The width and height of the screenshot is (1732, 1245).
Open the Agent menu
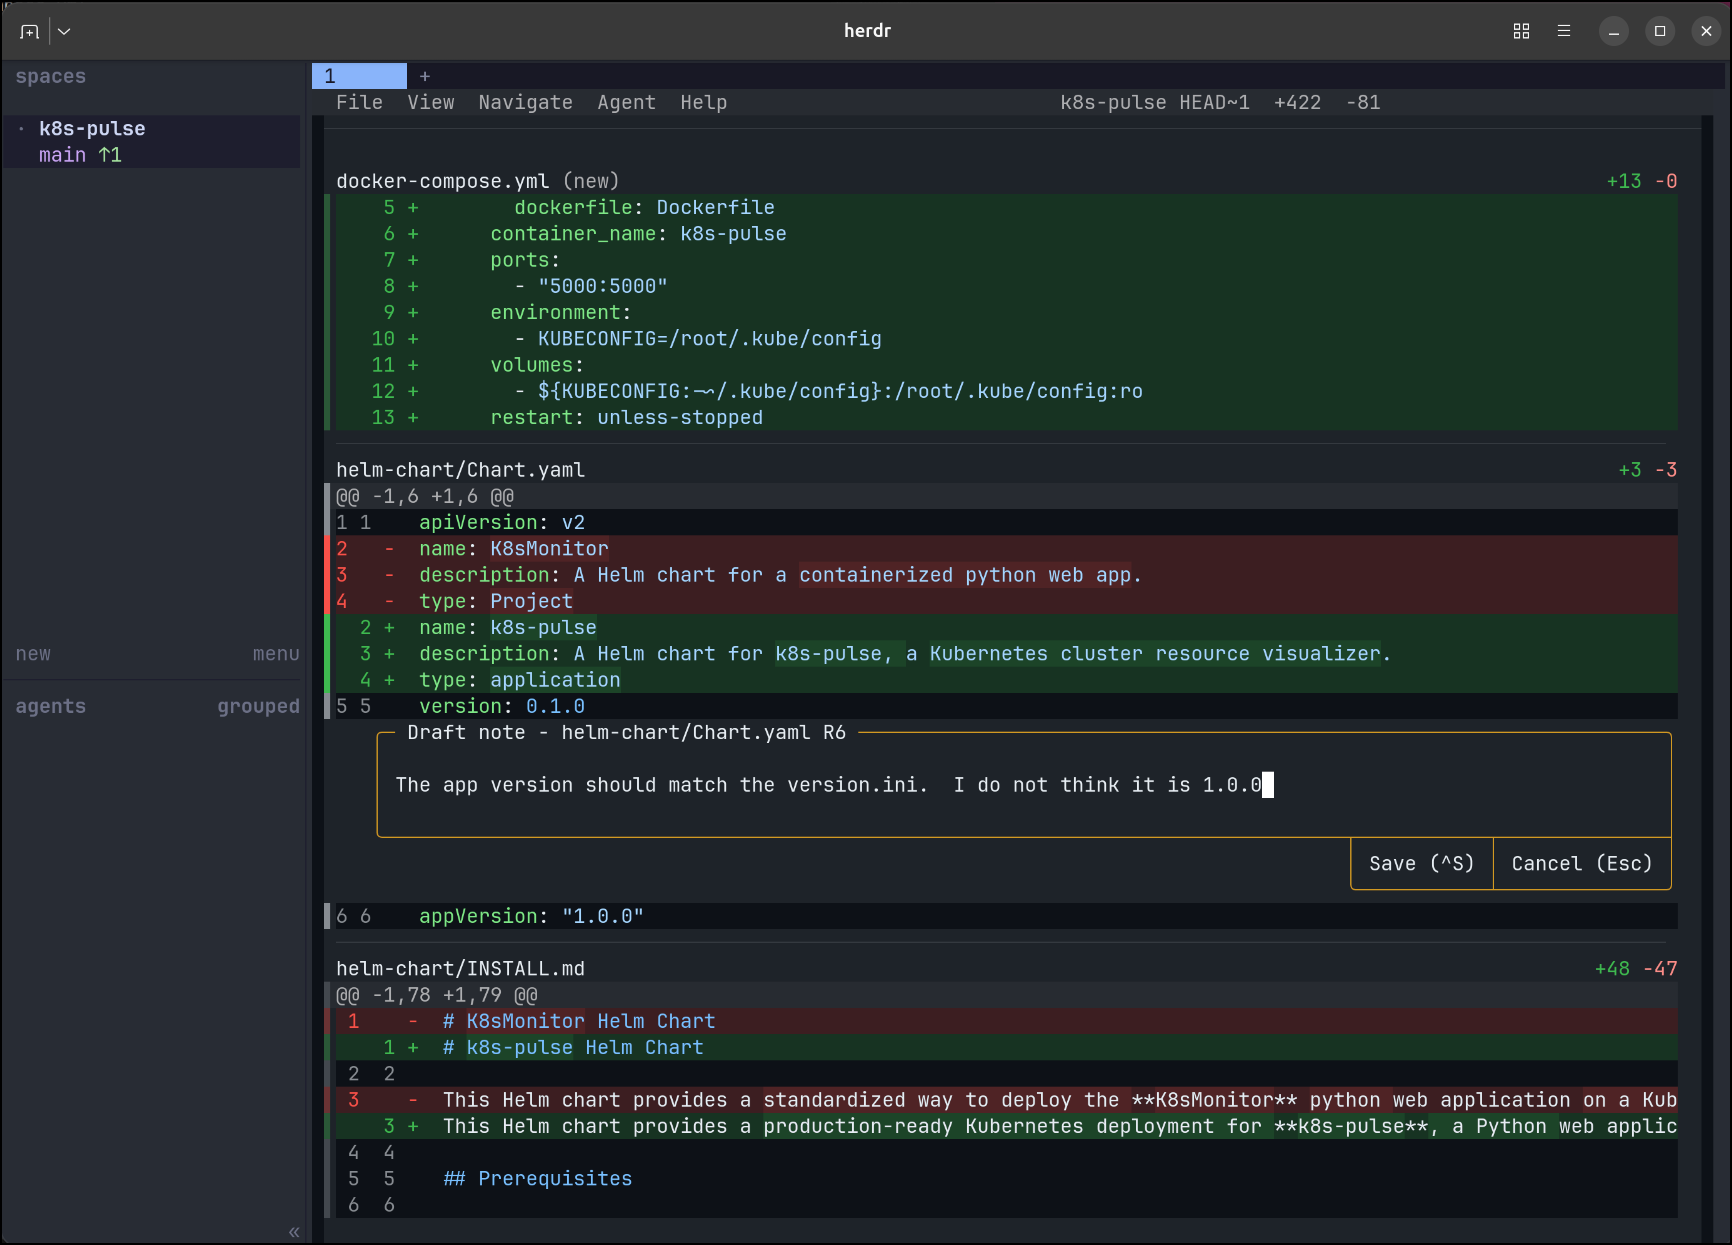point(626,102)
